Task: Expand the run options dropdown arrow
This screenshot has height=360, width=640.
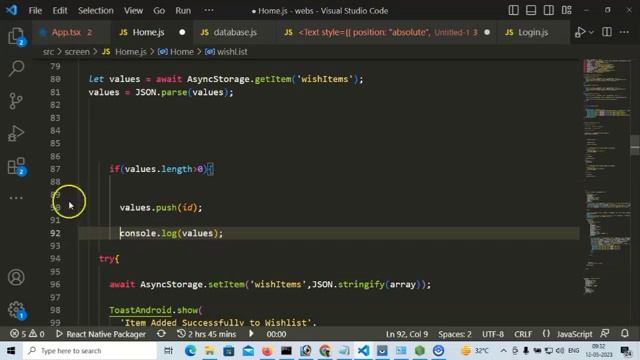Action: click(x=591, y=32)
